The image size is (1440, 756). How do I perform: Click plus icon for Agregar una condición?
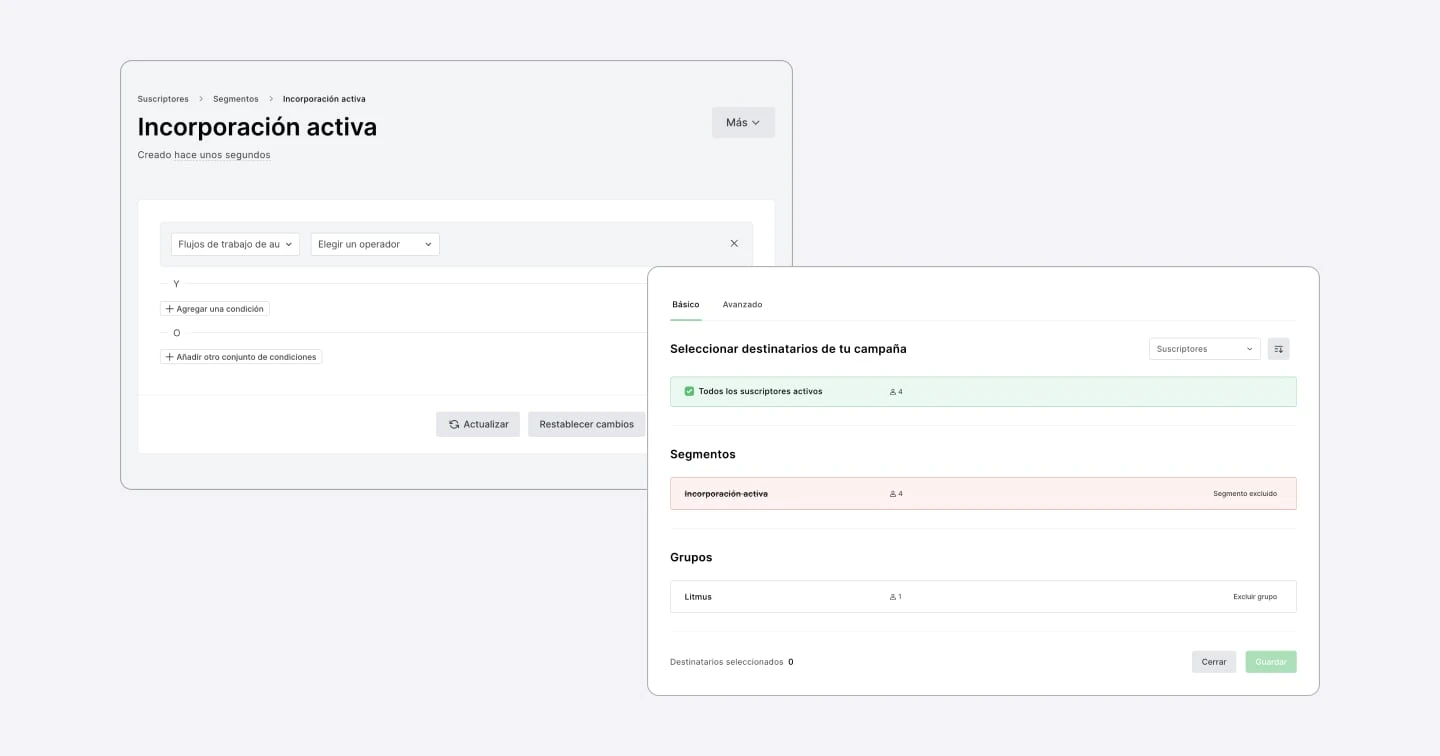click(x=170, y=309)
